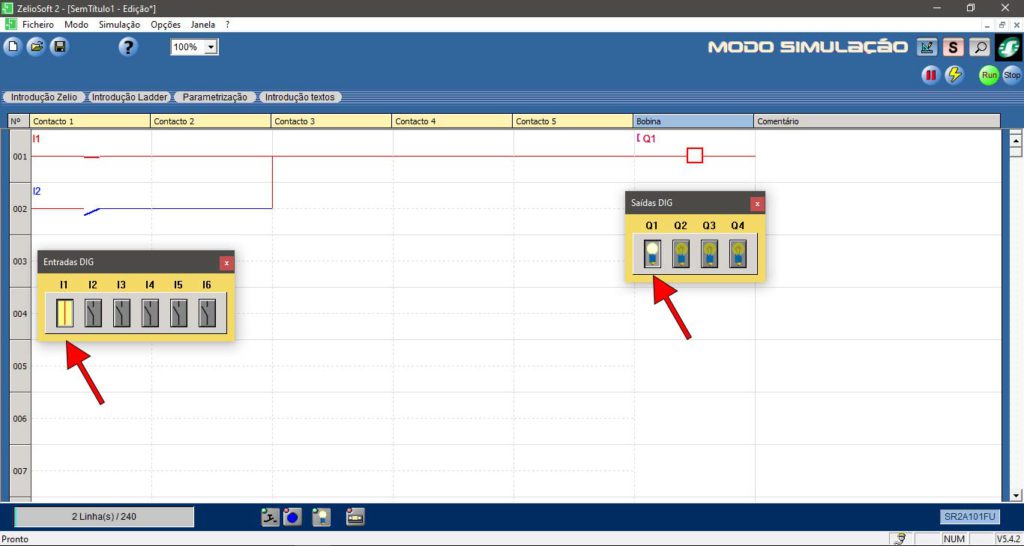This screenshot has width=1024, height=546.
Task: Click the magnifier monitoring mode icon
Action: (x=980, y=47)
